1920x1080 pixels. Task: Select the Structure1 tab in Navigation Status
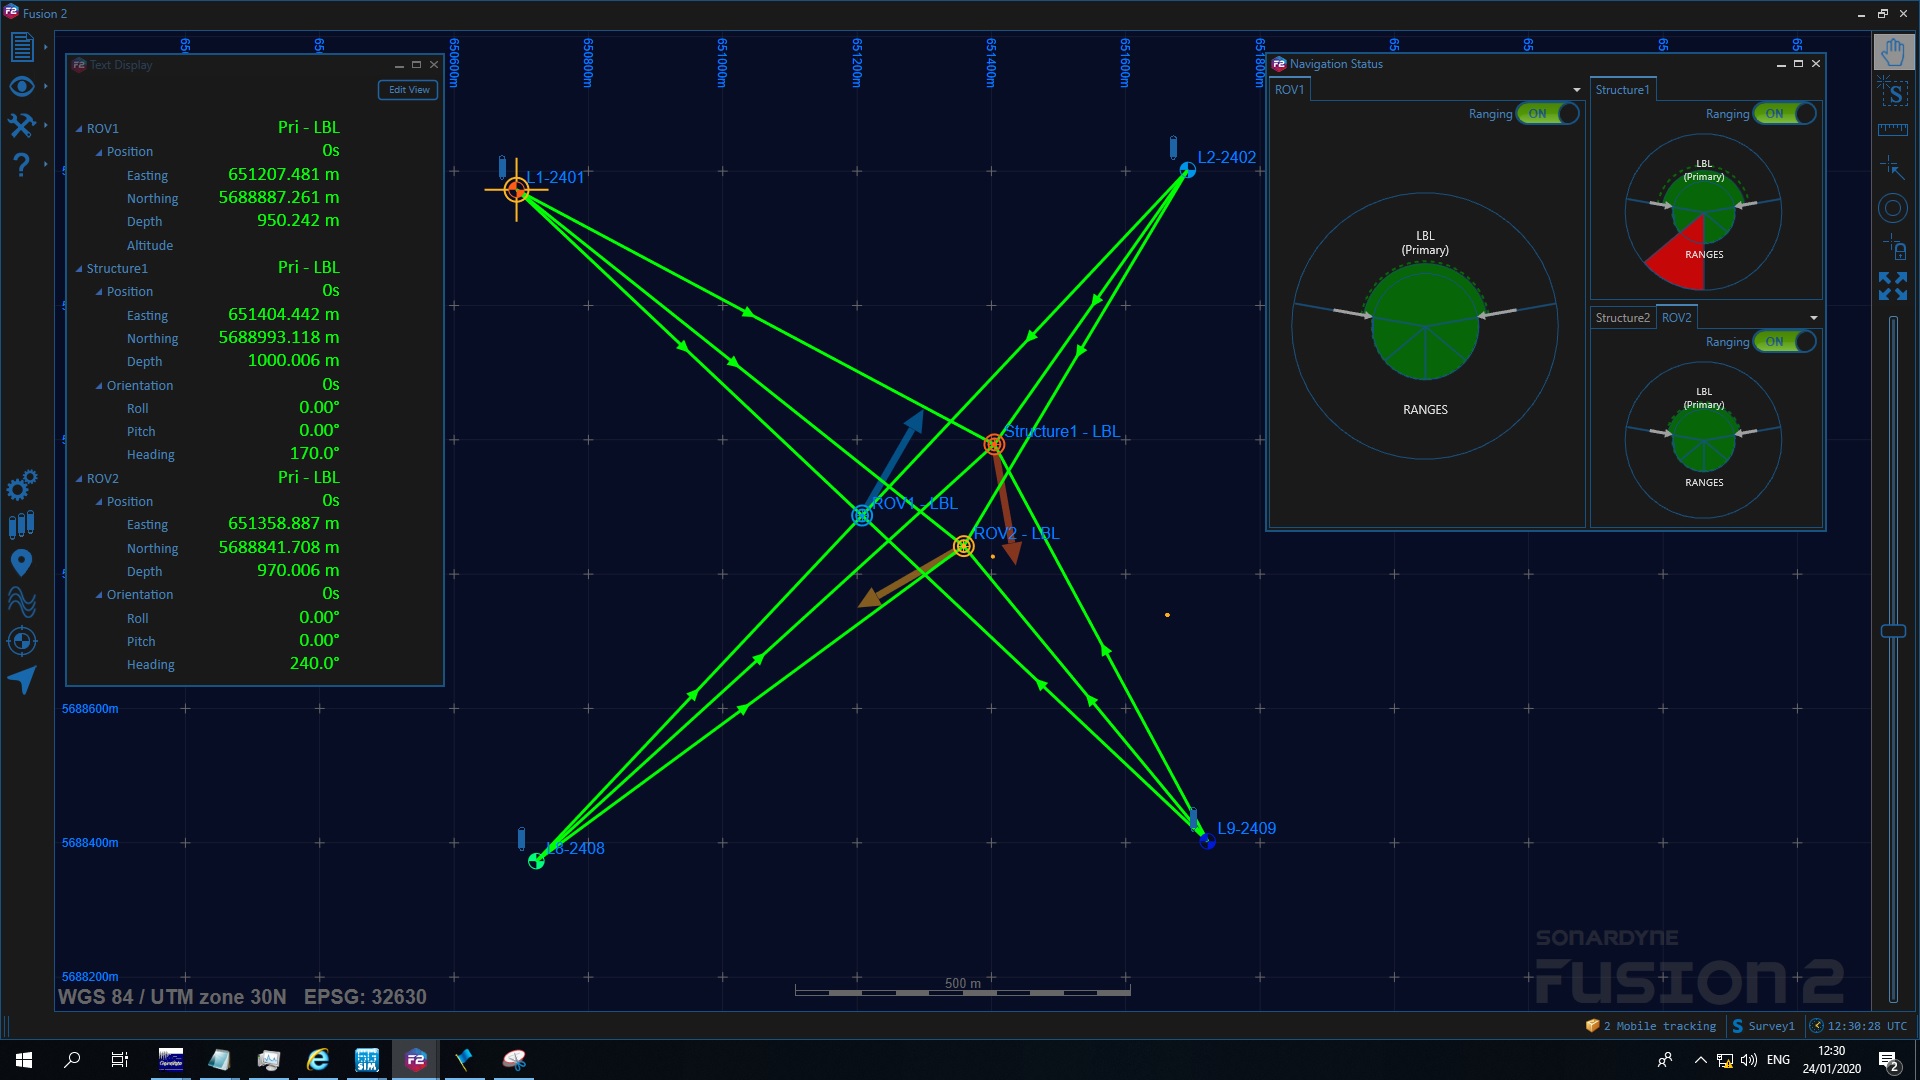click(x=1622, y=89)
